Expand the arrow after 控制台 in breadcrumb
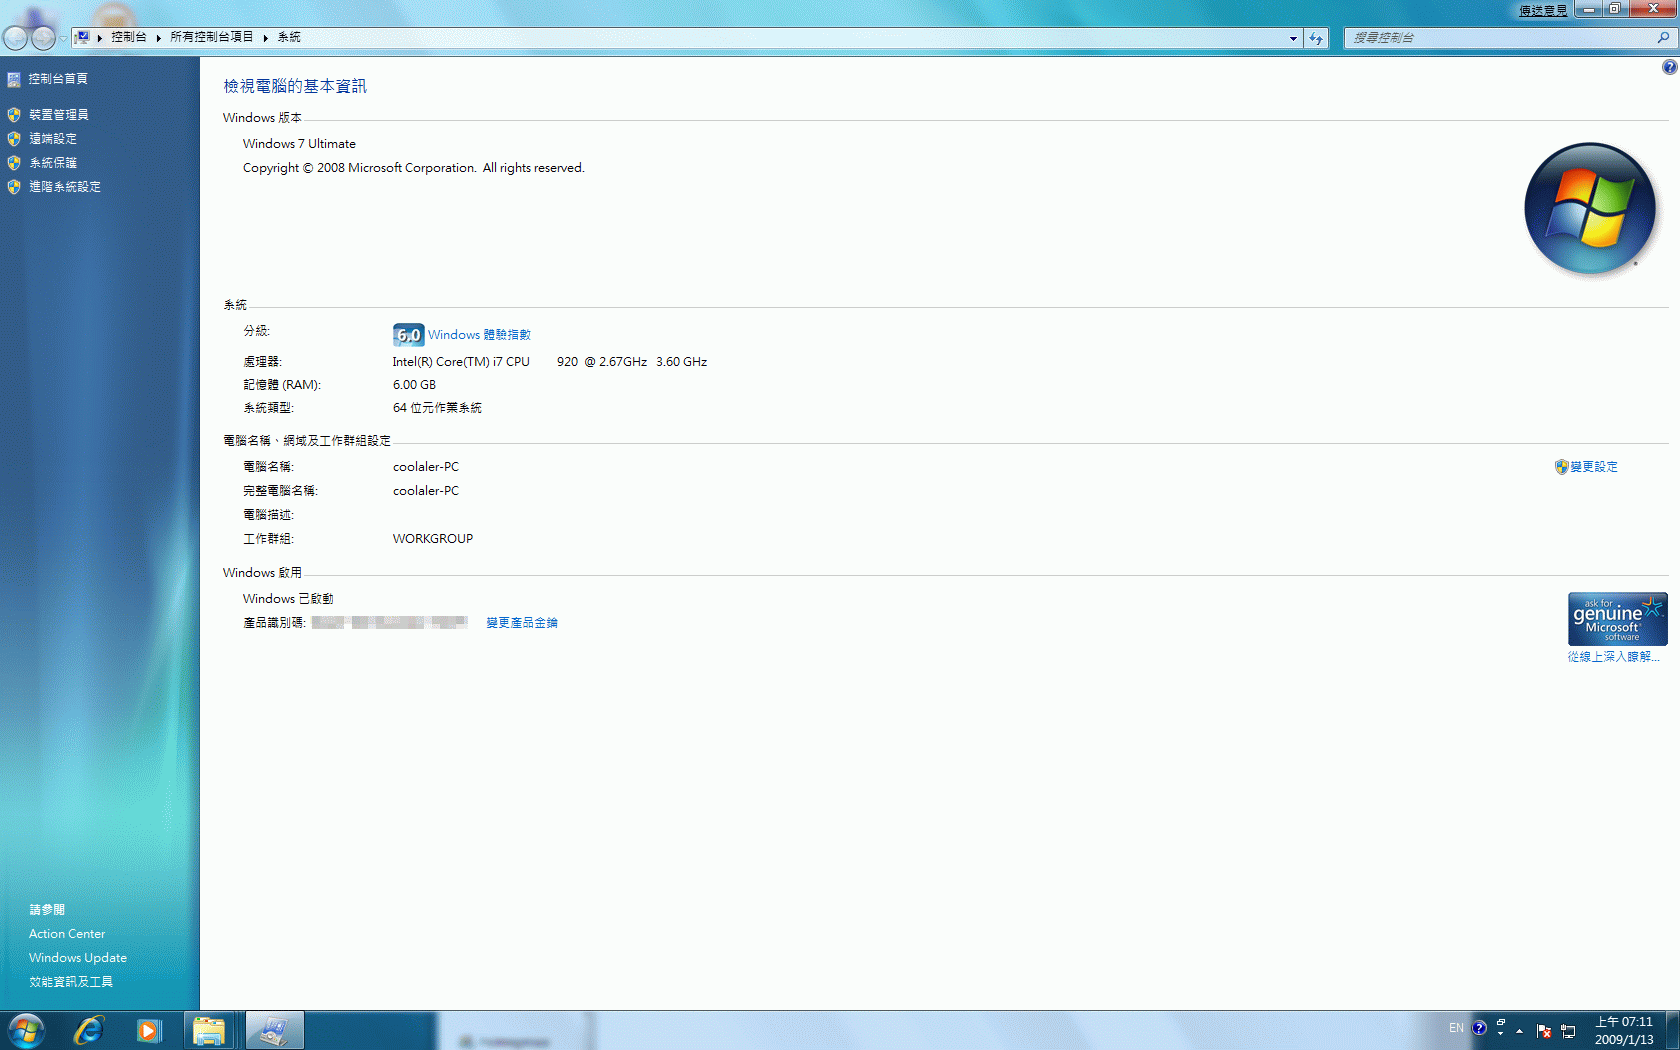Screen dimensions: 1680x1050 tap(158, 38)
